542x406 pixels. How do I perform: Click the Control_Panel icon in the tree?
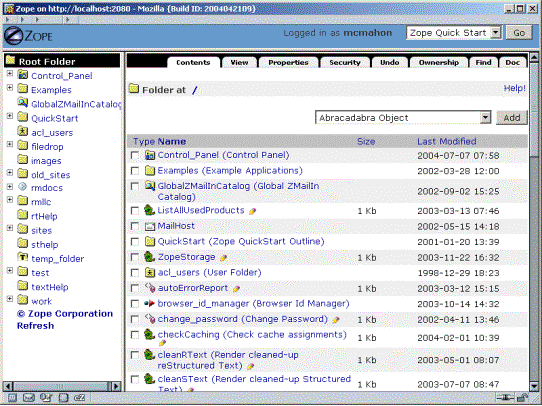coord(22,75)
